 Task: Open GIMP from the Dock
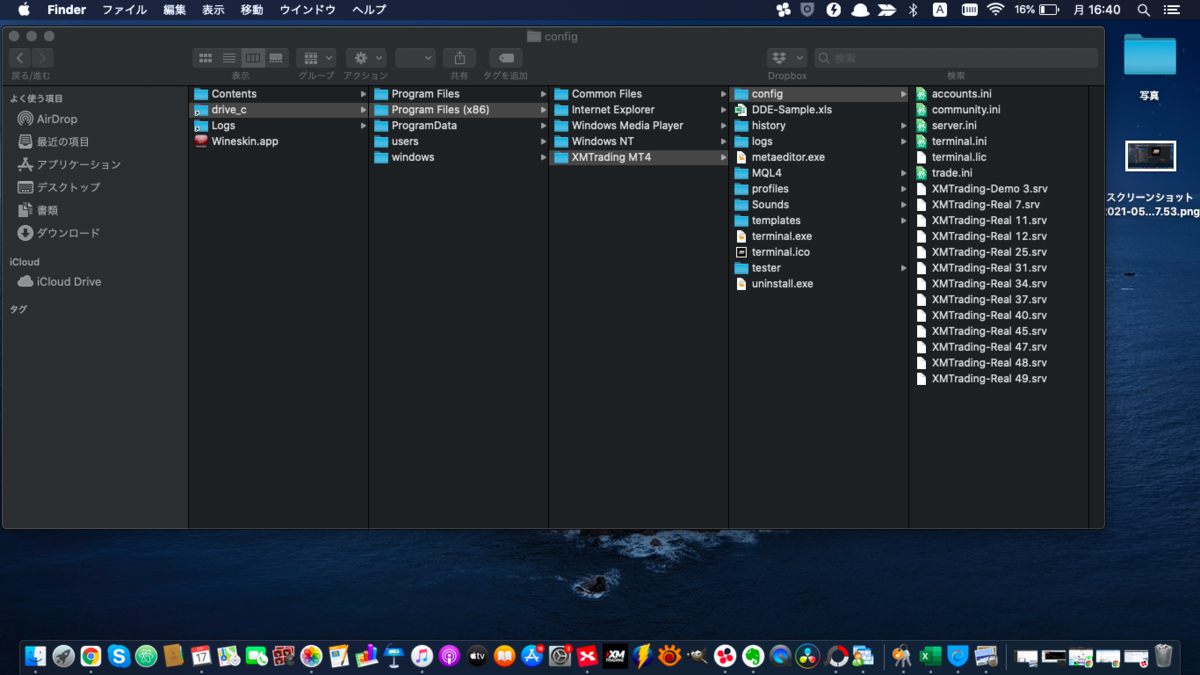[697, 657]
